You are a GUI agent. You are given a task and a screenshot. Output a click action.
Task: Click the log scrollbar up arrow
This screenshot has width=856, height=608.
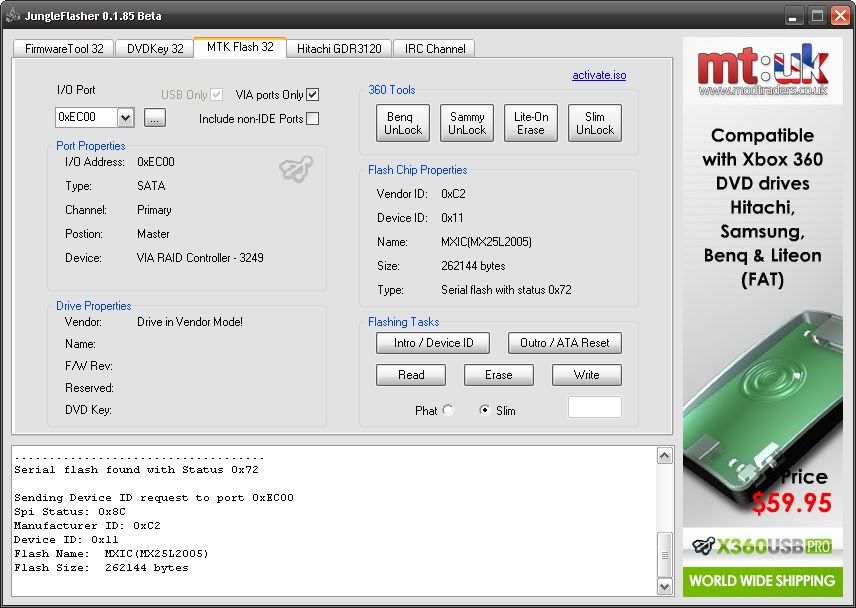click(x=664, y=455)
